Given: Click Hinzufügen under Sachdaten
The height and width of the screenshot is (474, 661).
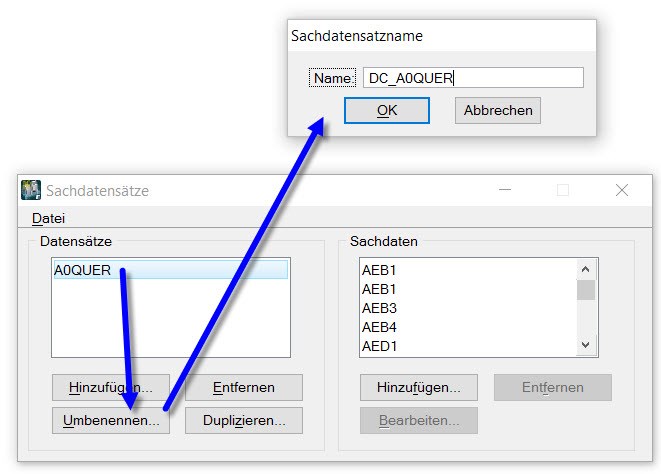Looking at the screenshot, I should coord(419,387).
